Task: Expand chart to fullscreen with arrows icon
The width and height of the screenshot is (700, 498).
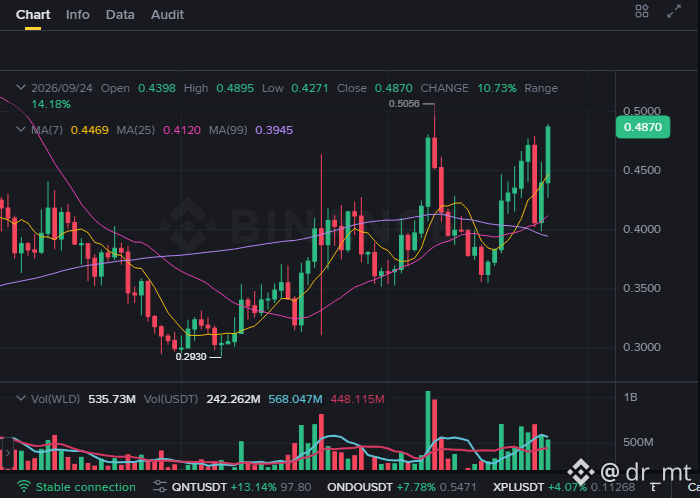Action: [674, 11]
